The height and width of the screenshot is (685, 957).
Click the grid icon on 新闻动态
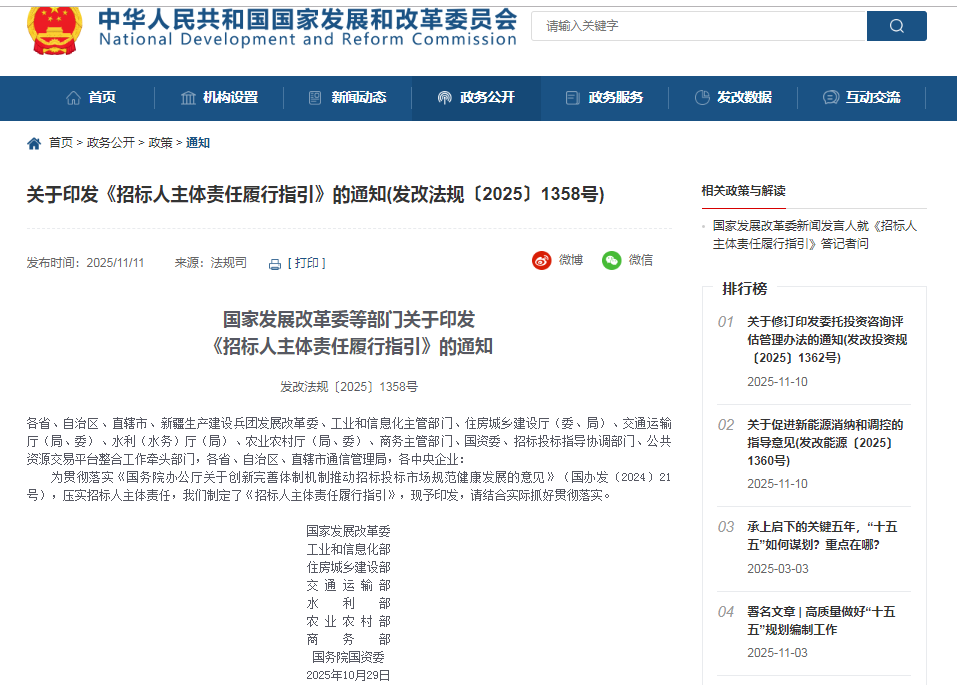click(x=314, y=98)
